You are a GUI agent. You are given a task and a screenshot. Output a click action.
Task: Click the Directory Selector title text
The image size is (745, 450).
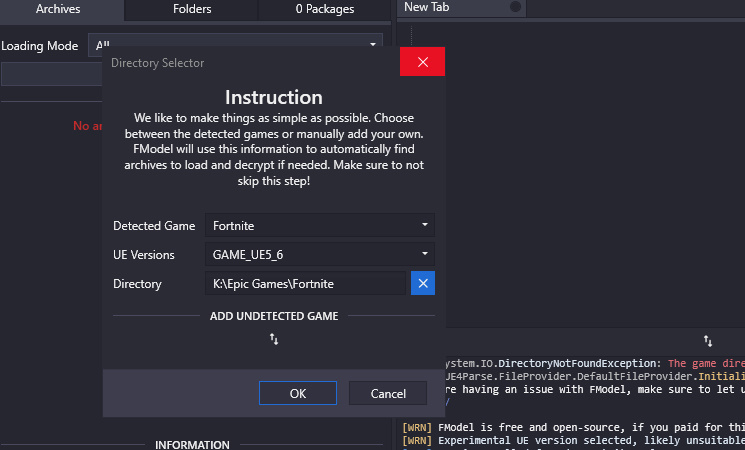[157, 63]
